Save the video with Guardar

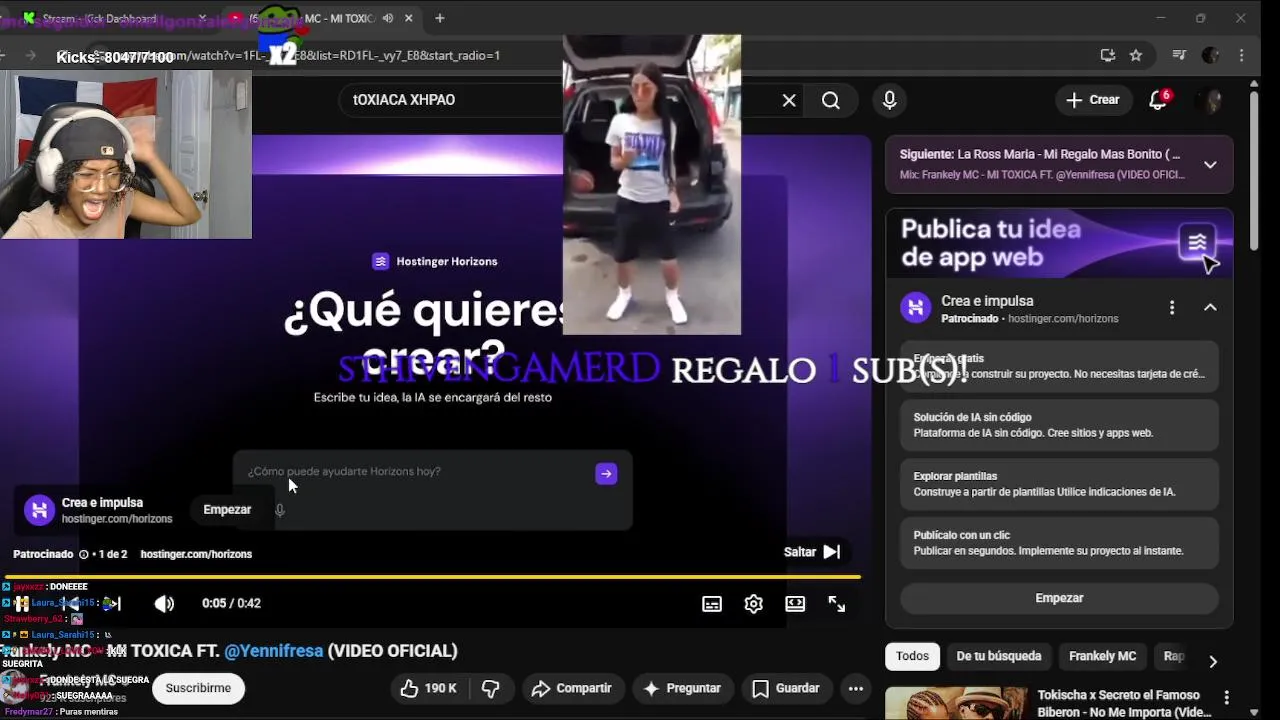(786, 688)
